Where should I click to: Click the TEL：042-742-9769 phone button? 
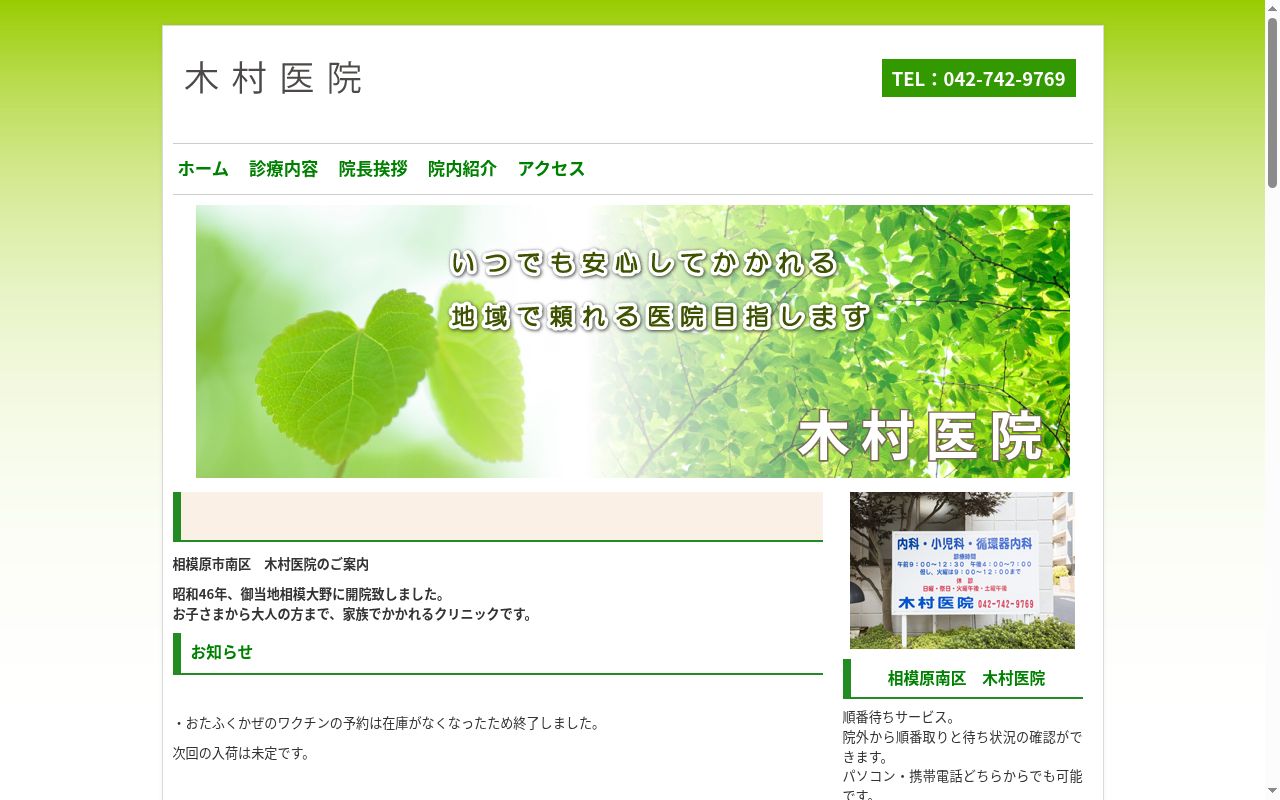click(979, 78)
